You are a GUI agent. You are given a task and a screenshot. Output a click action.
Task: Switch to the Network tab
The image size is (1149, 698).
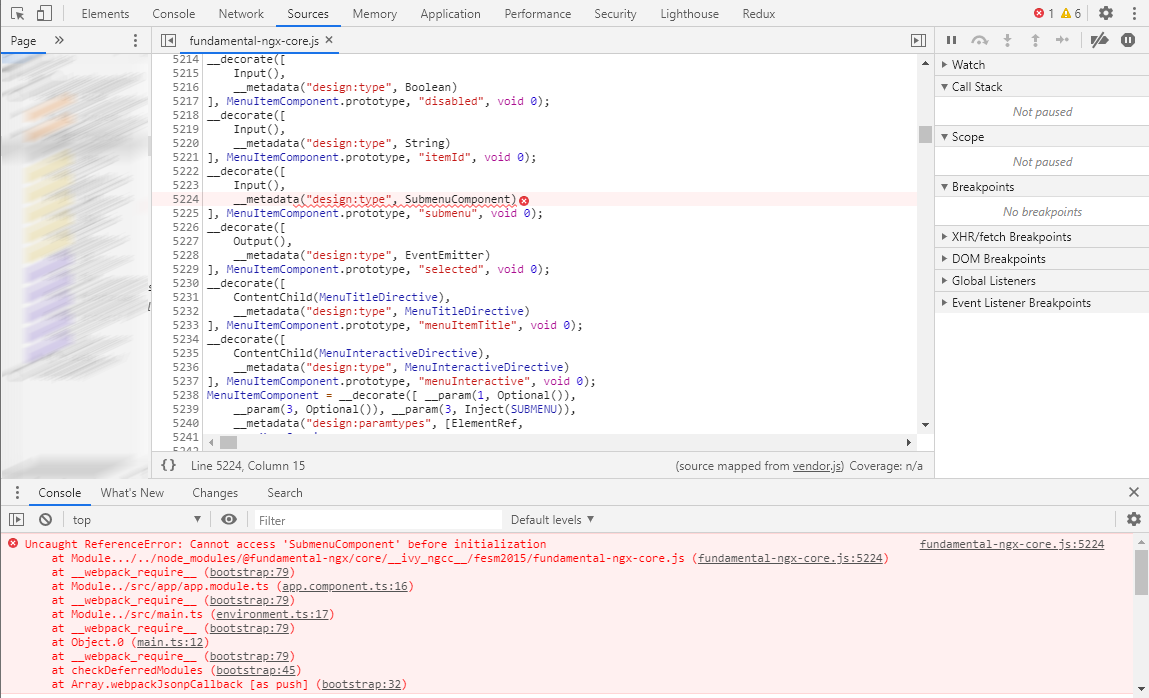[241, 13]
